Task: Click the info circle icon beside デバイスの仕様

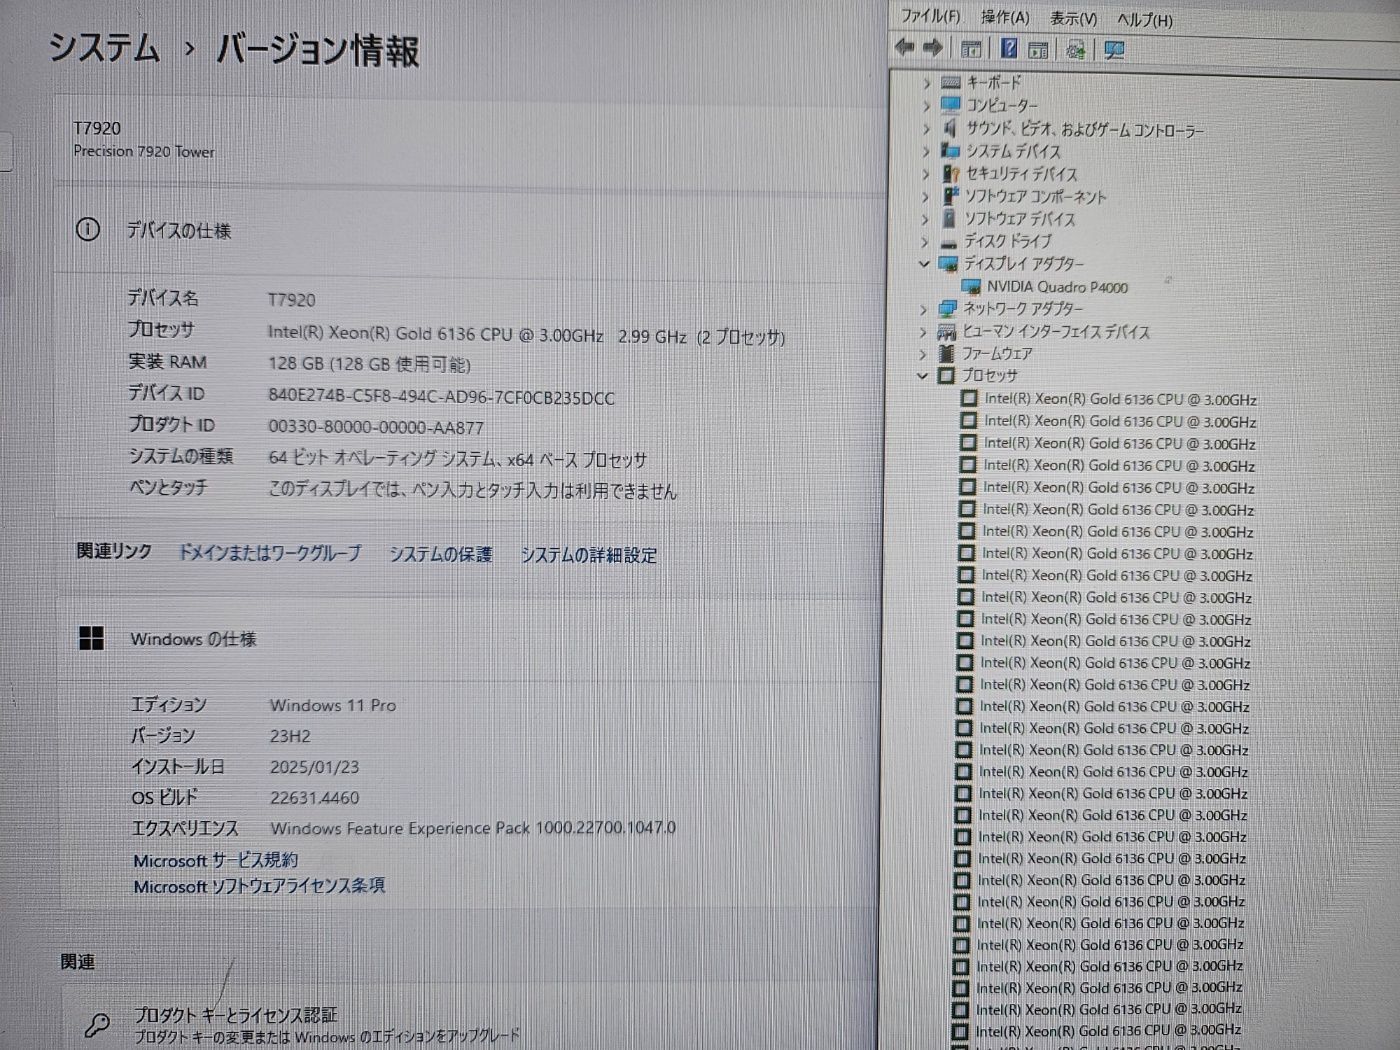Action: [x=88, y=230]
